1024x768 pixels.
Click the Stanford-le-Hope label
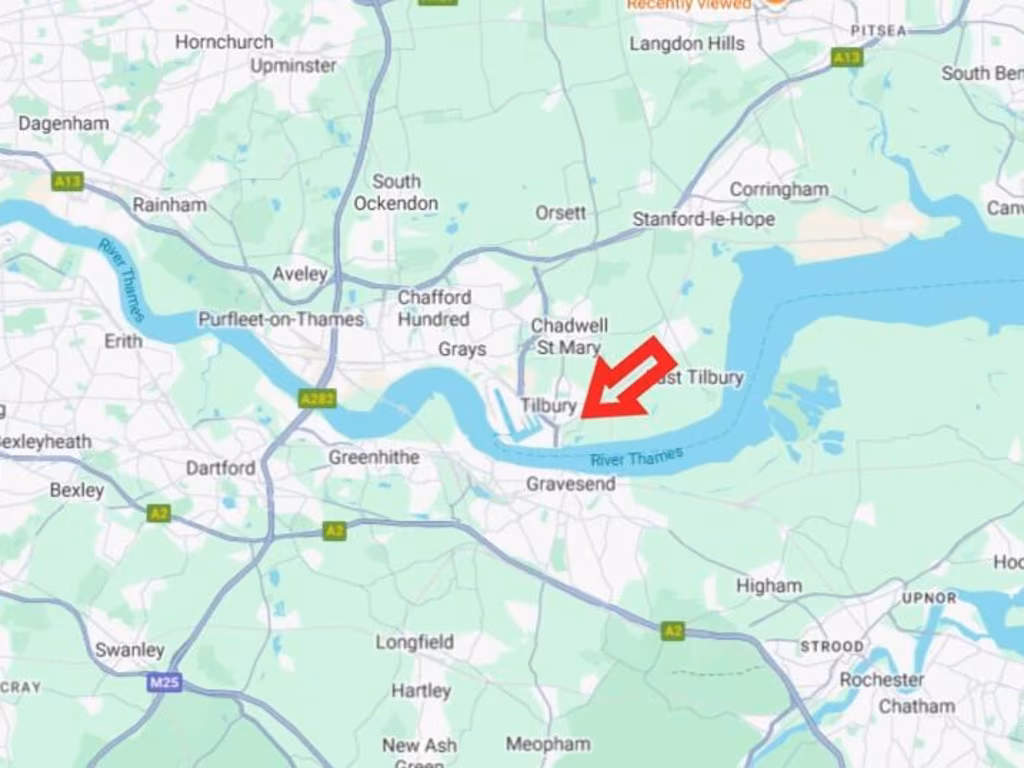[x=703, y=219]
